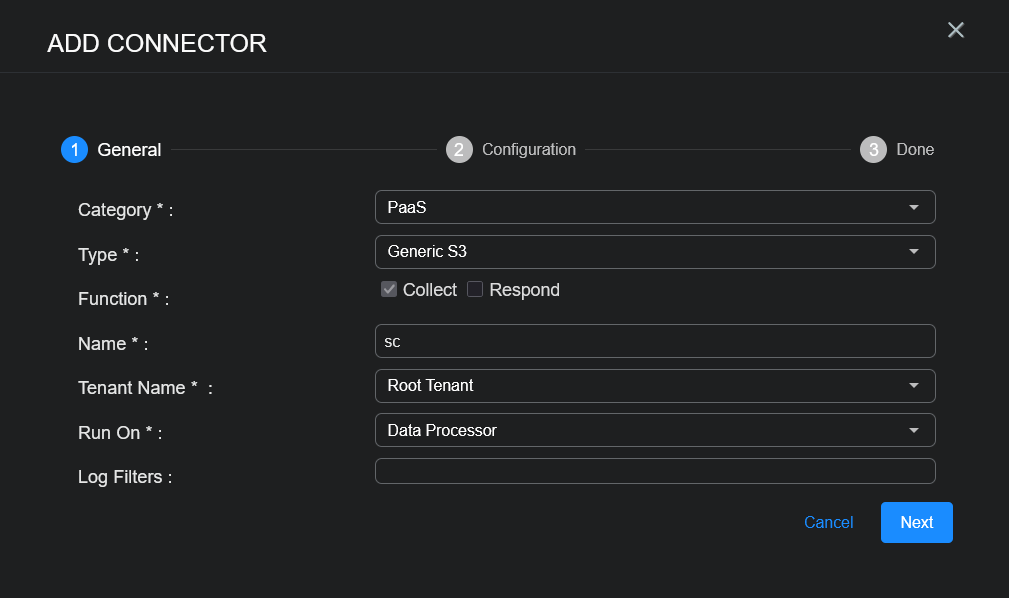Image resolution: width=1009 pixels, height=598 pixels.
Task: Open the Data Processor Run On dropdown
Action: [640, 431]
